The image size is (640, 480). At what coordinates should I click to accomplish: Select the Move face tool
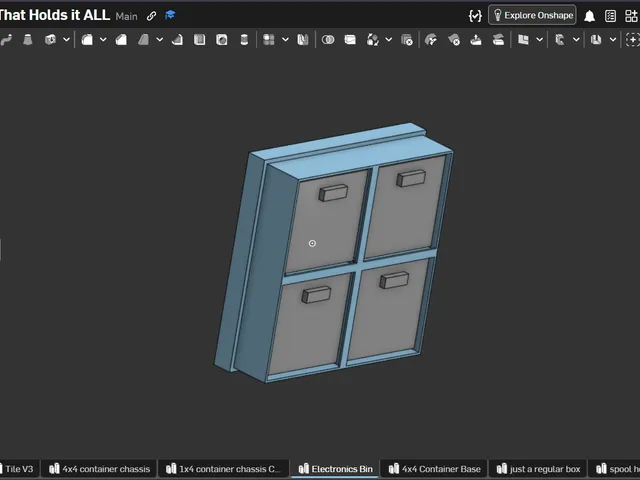point(476,40)
